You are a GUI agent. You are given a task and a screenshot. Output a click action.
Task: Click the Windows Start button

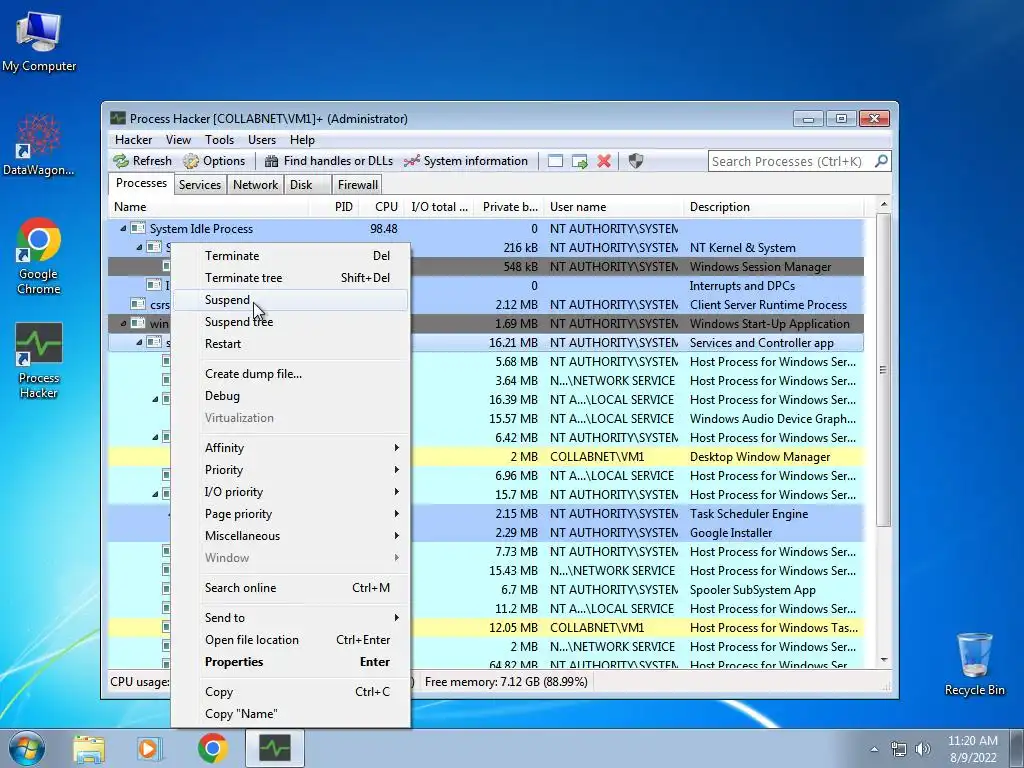point(27,748)
